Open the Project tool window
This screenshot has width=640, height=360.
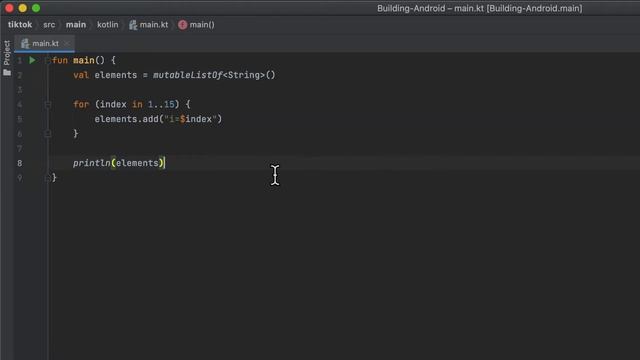(x=7, y=58)
